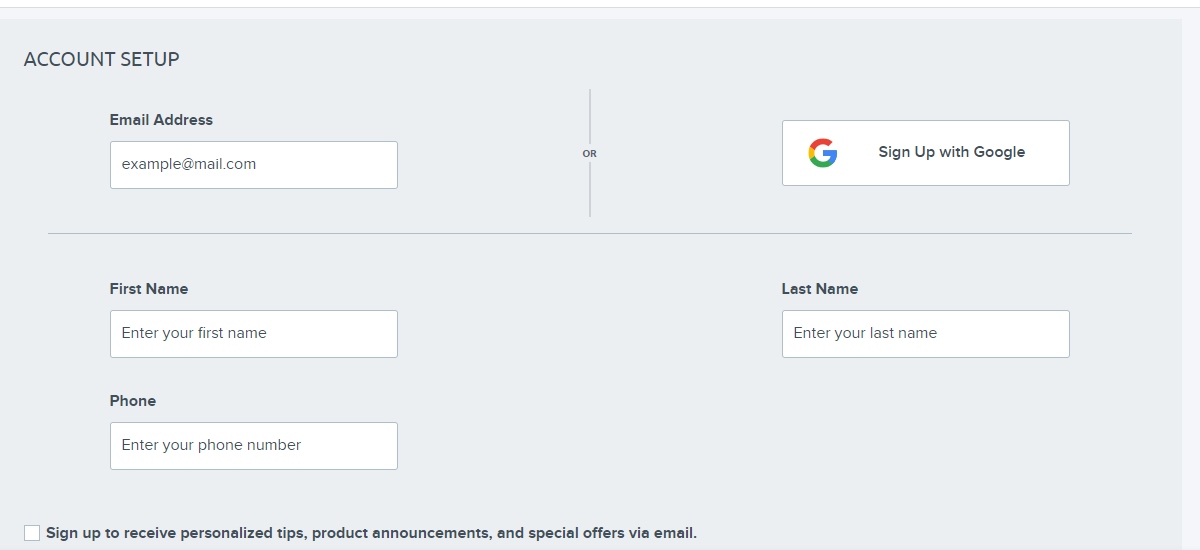Click the ACCOUNT SETUP heading

pos(101,59)
